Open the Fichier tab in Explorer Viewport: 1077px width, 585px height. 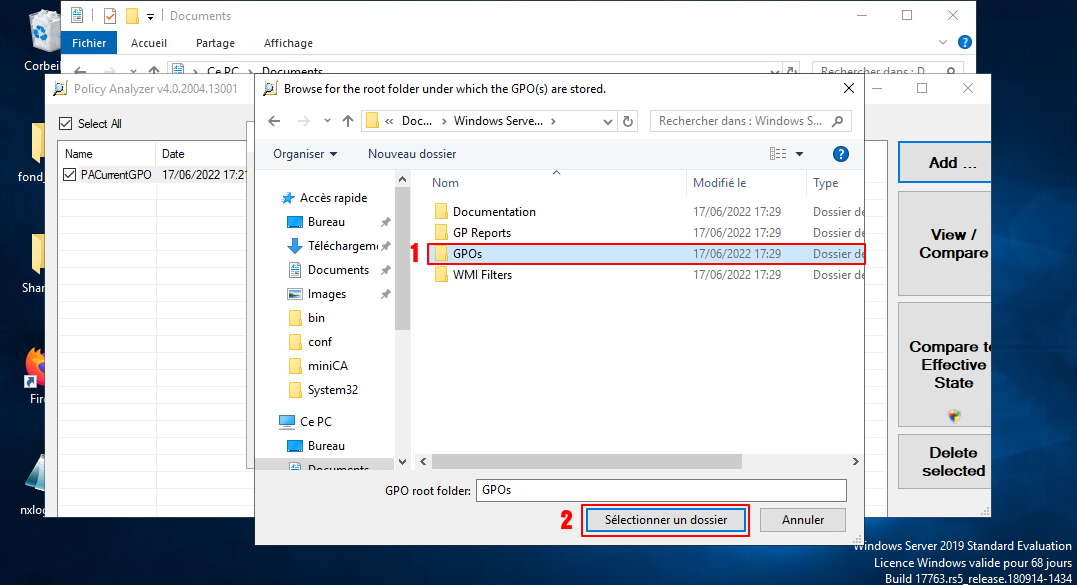(89, 43)
